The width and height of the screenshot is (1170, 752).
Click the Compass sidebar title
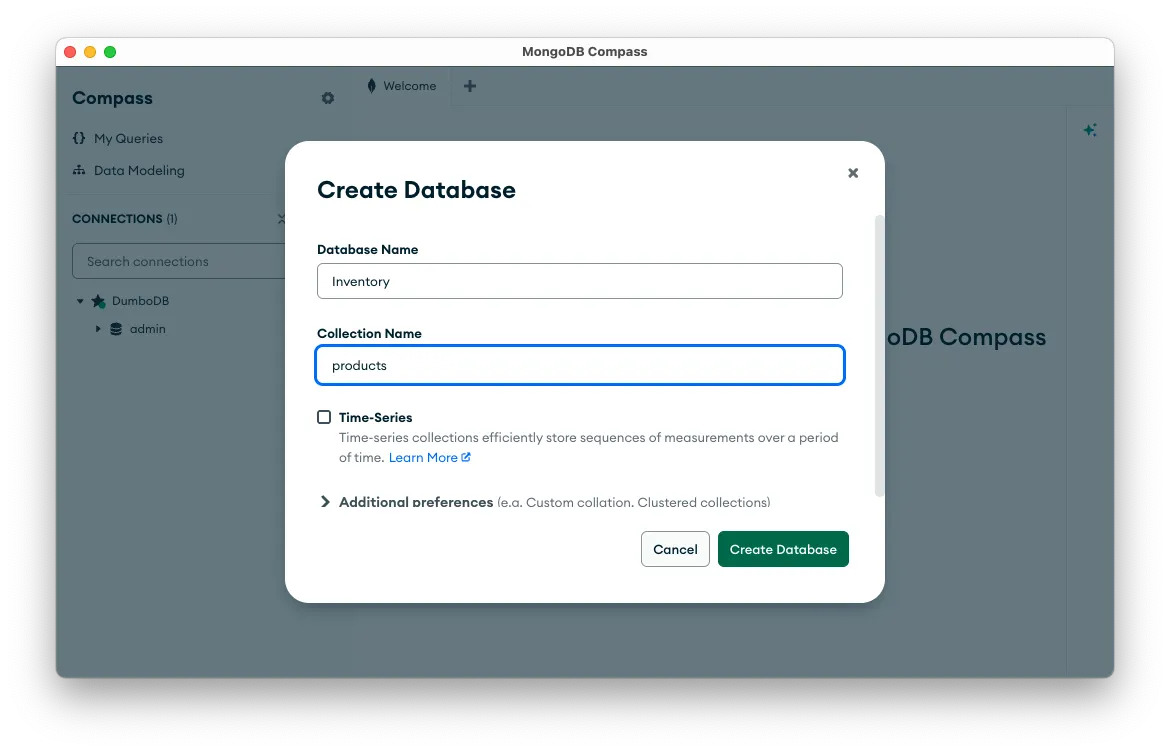tap(113, 98)
